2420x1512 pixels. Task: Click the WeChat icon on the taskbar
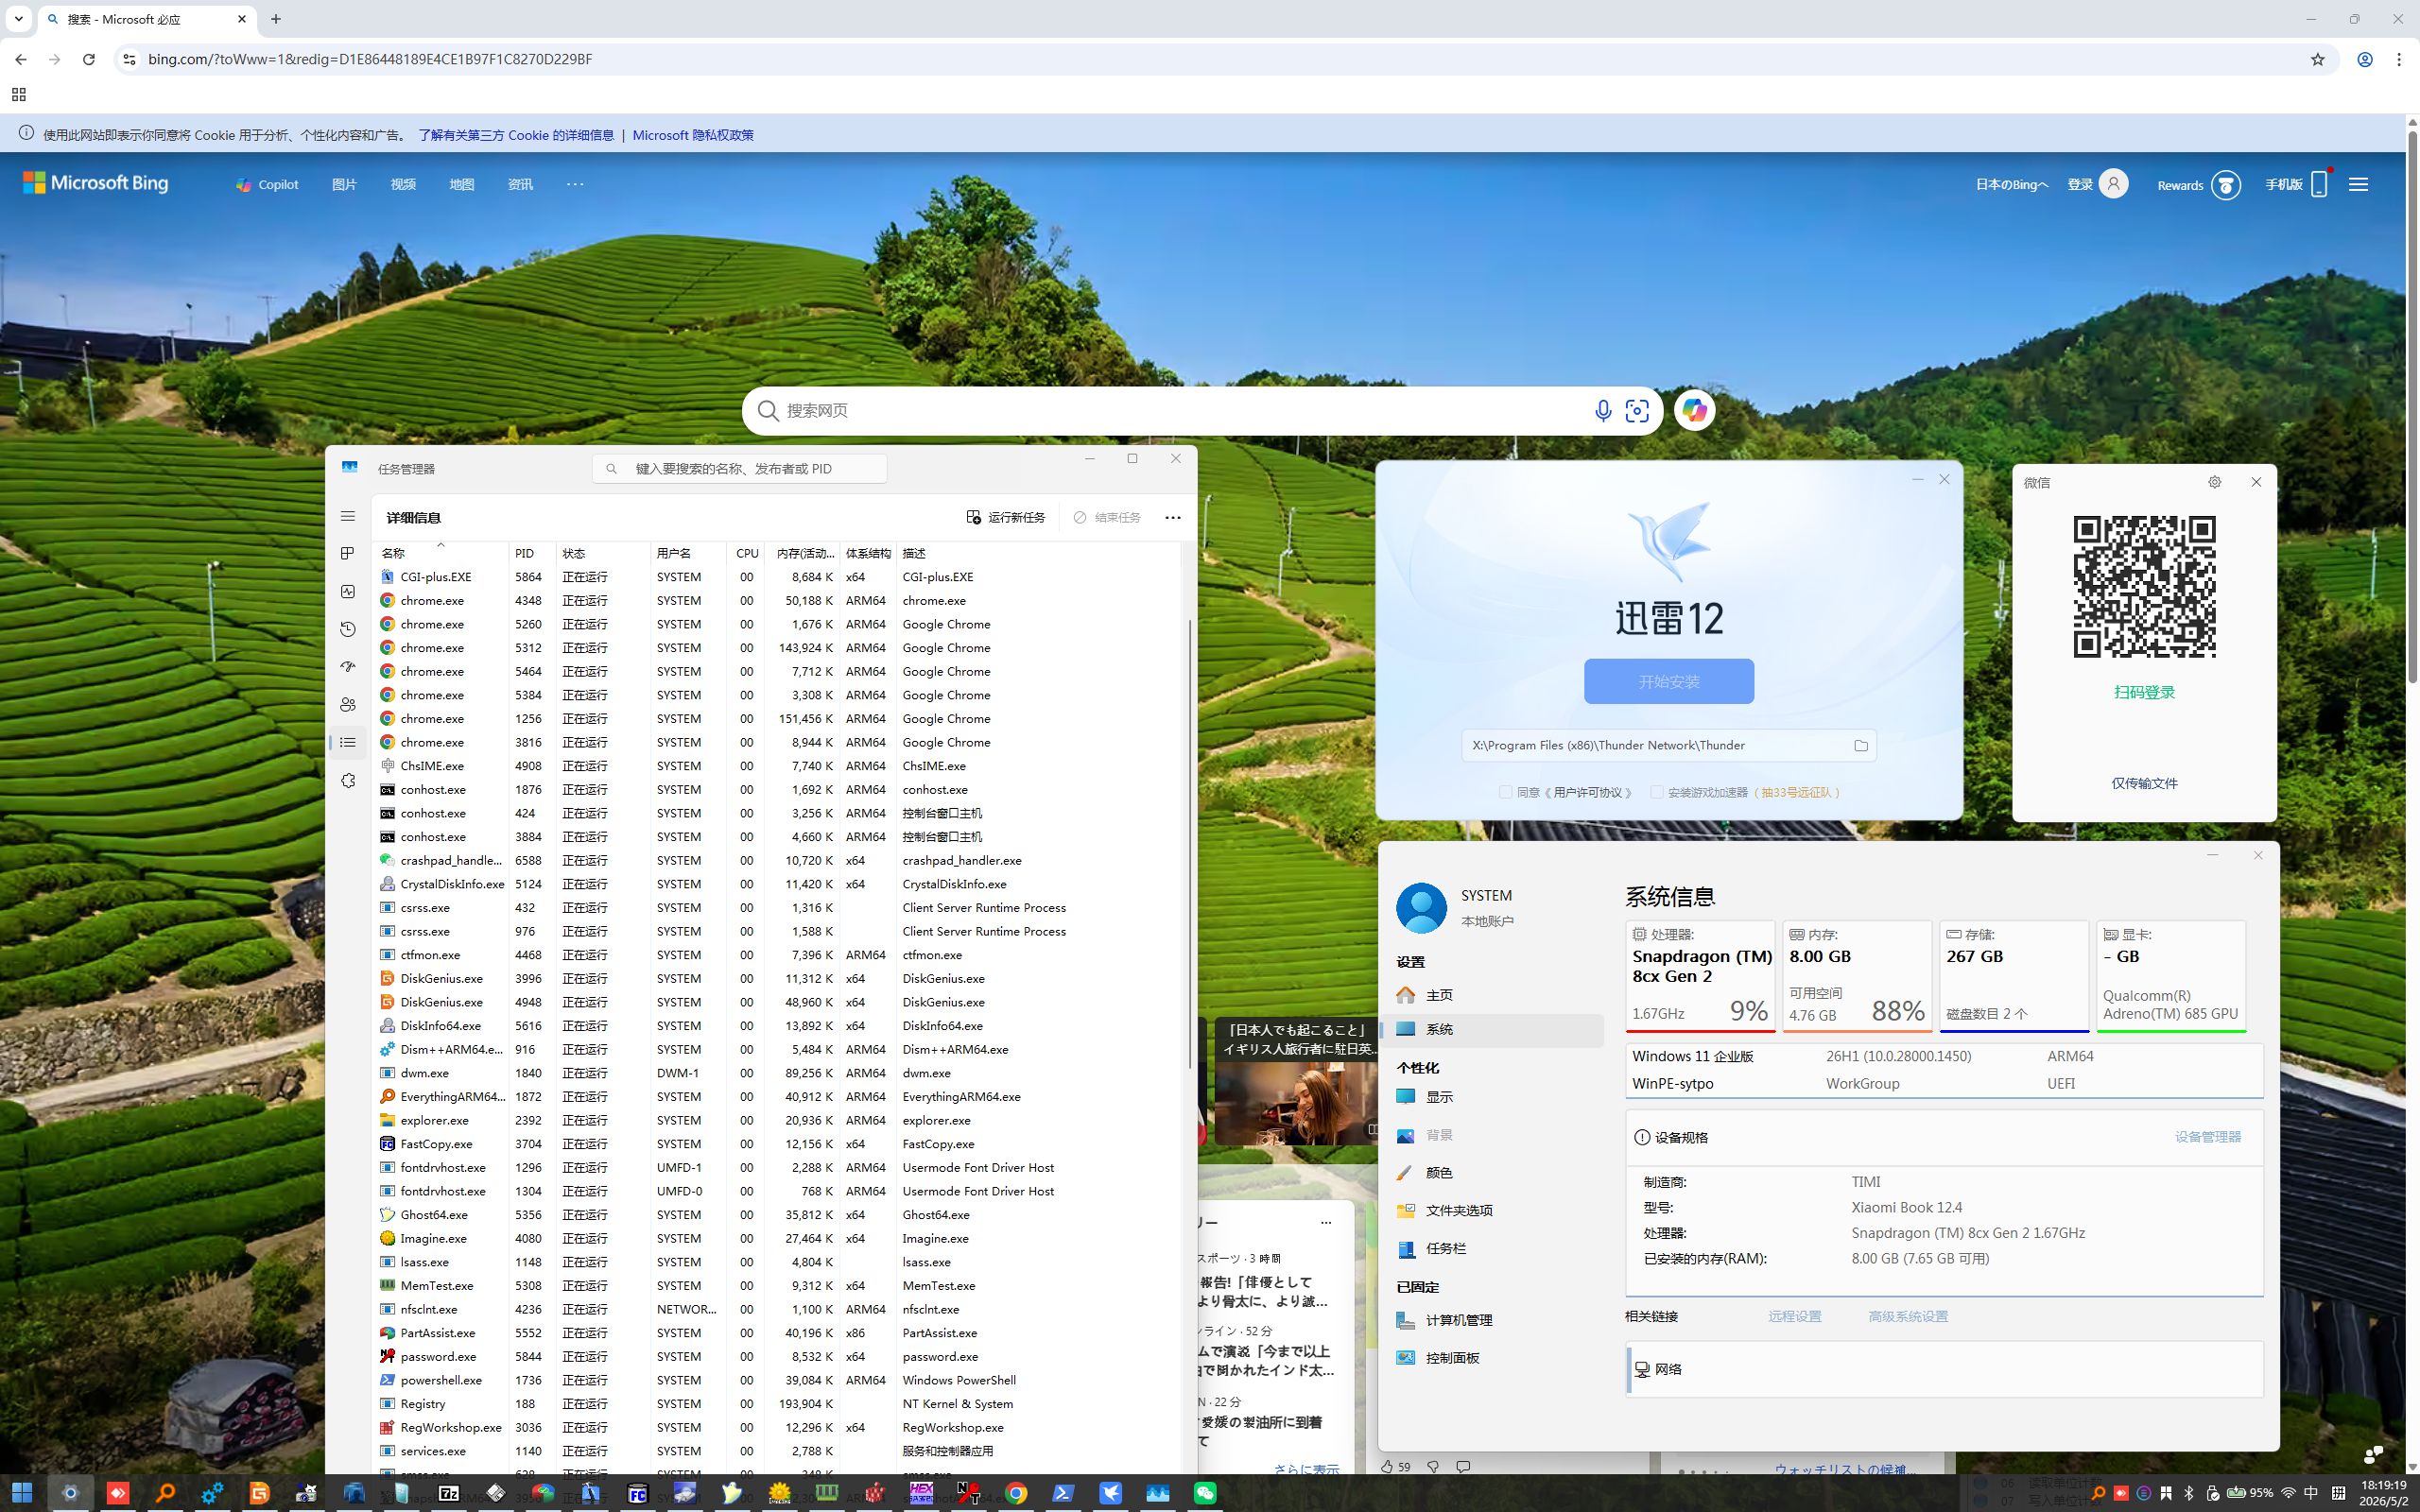point(1205,1493)
